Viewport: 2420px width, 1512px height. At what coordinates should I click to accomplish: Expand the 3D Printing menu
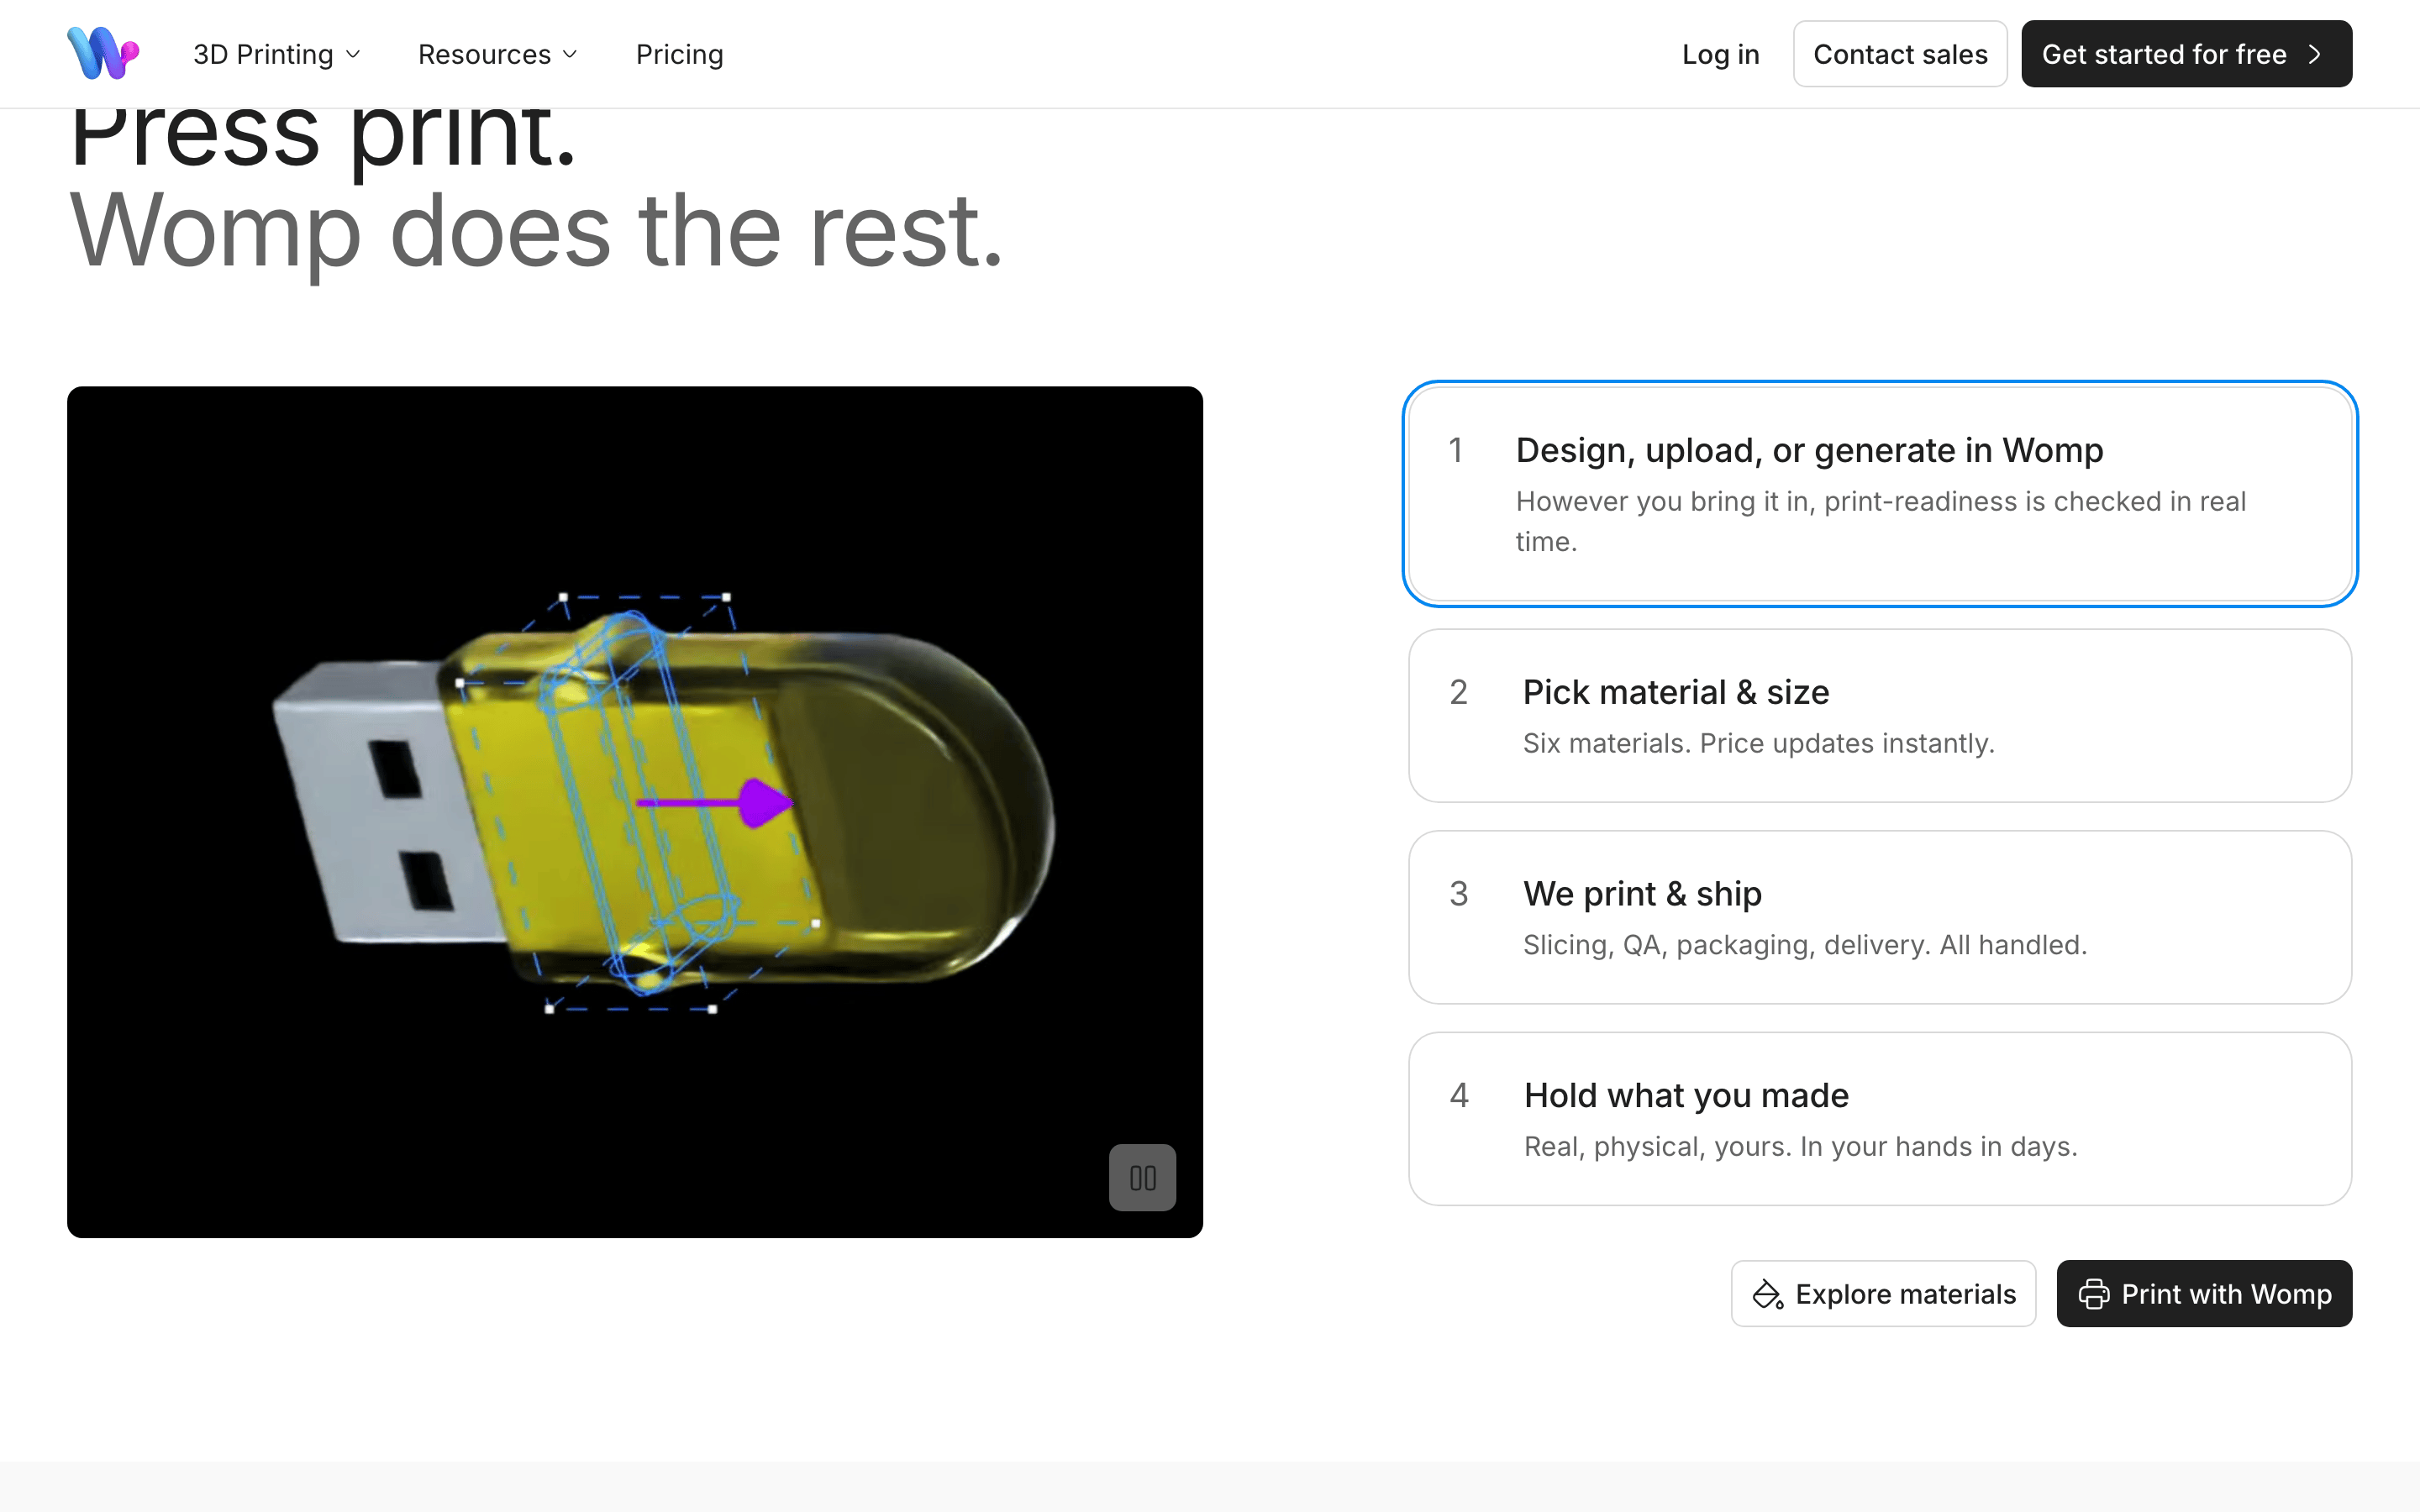[x=277, y=54]
